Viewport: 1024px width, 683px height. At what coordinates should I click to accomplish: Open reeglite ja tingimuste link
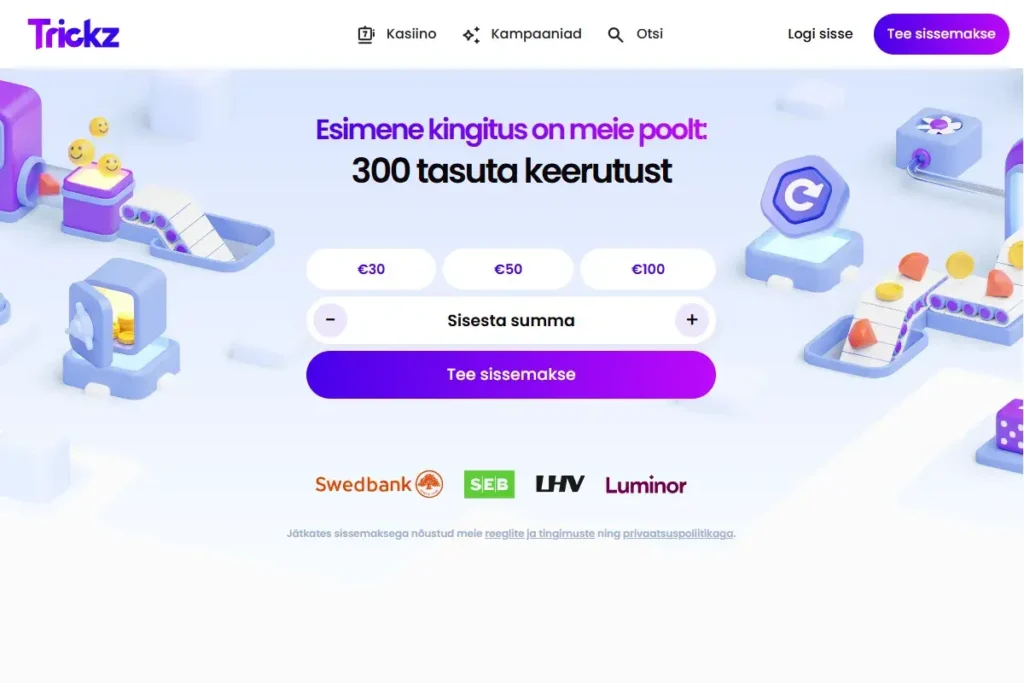539,533
